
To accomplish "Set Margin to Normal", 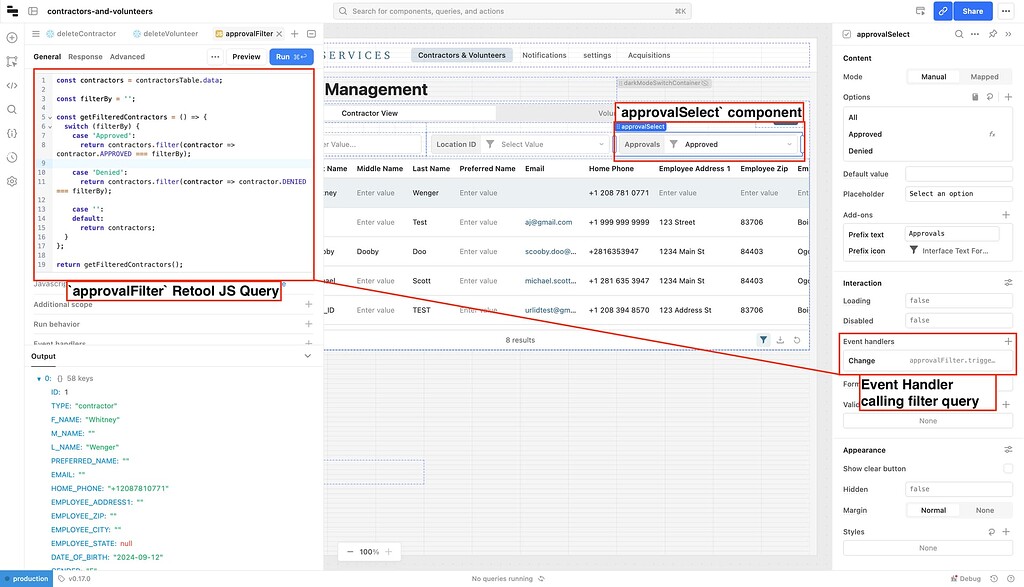I will tap(933, 510).
